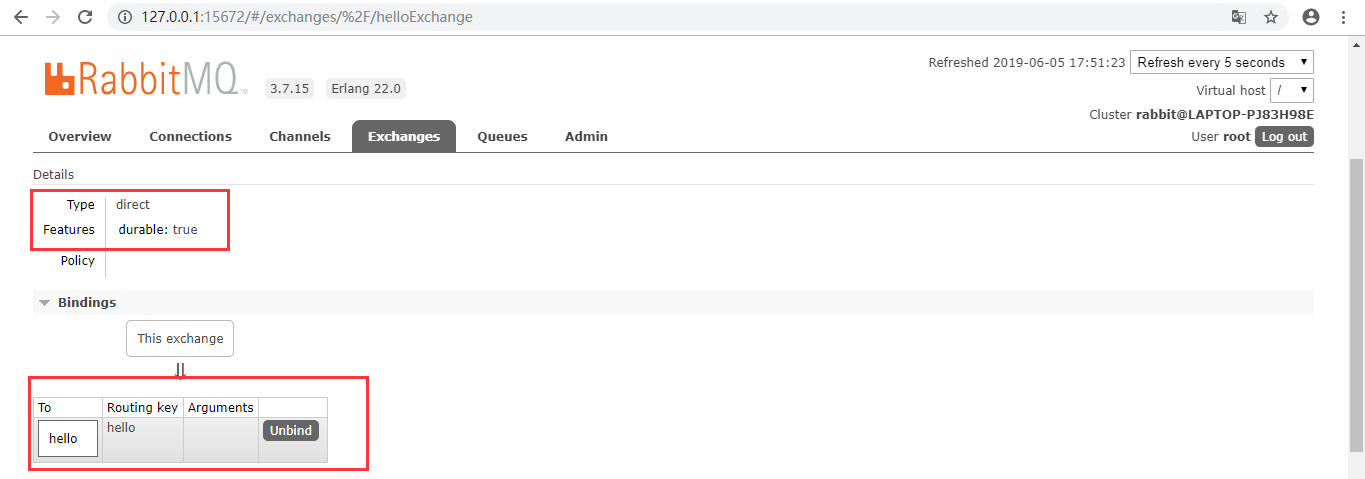Click the site info icon in address bar
Viewport: 1365px width, 479px height.
(125, 17)
